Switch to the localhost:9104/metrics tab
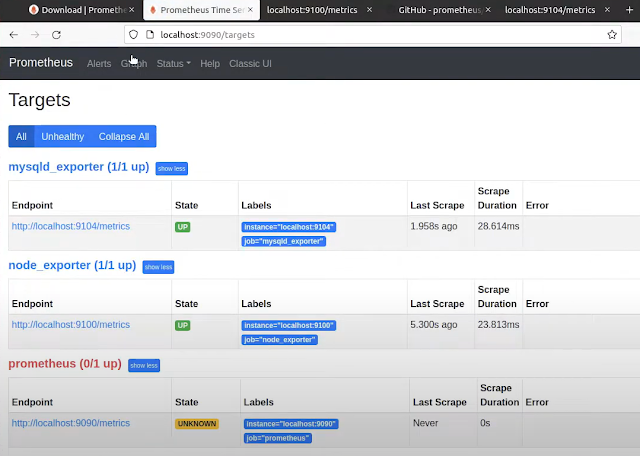Viewport: 640px width, 456px height. (x=550, y=10)
